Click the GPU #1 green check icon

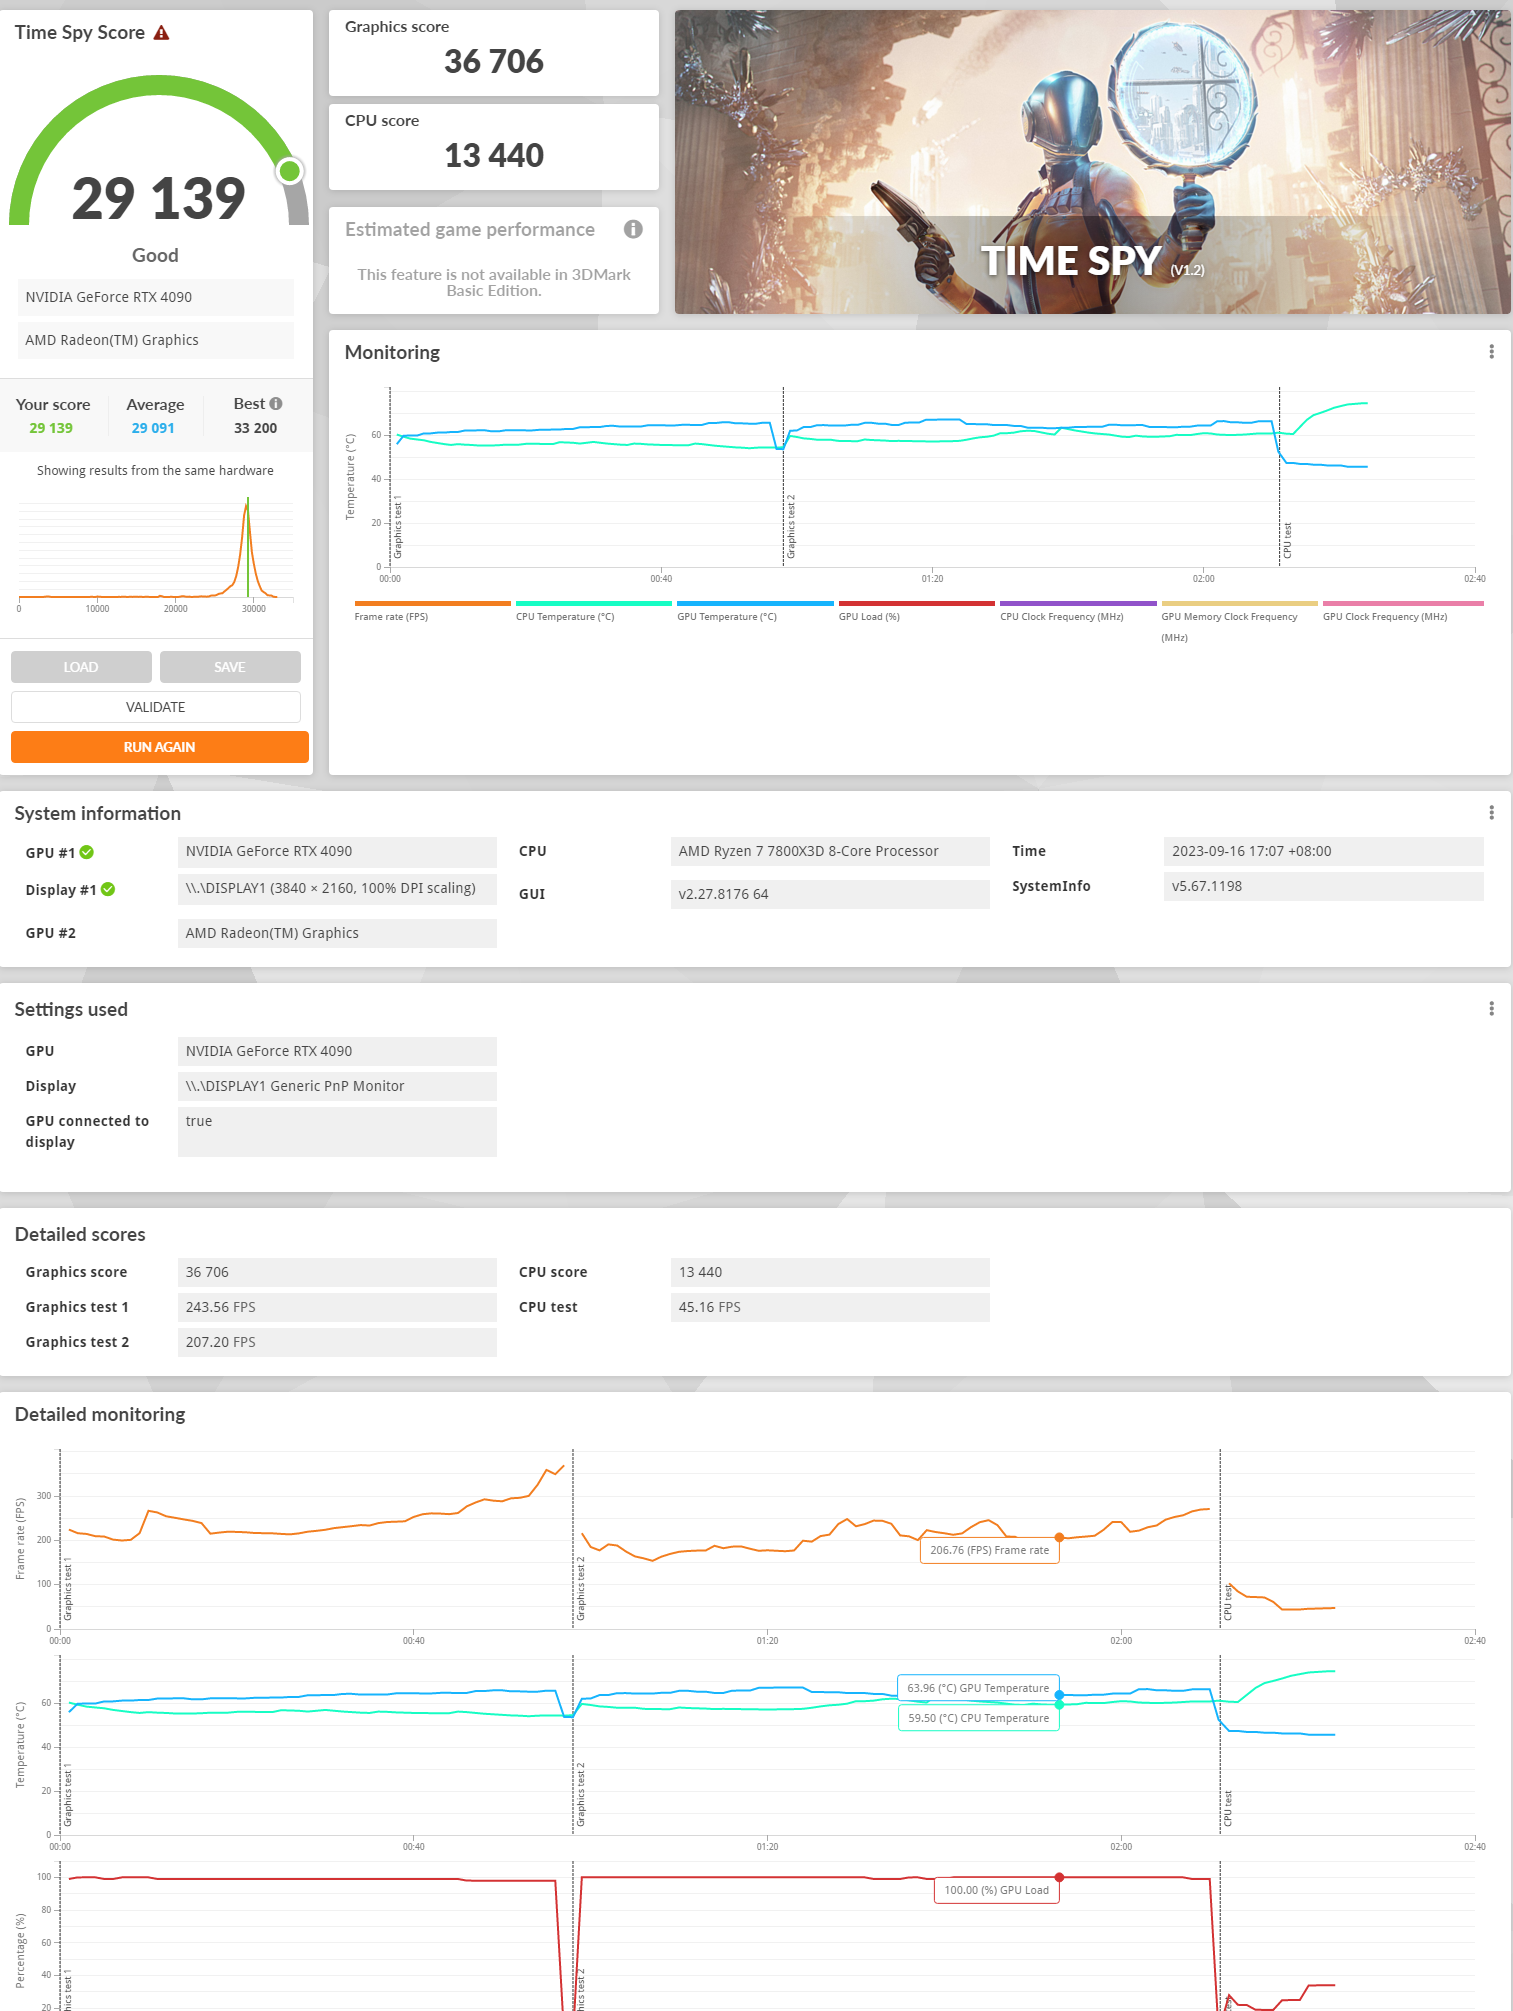pos(87,852)
